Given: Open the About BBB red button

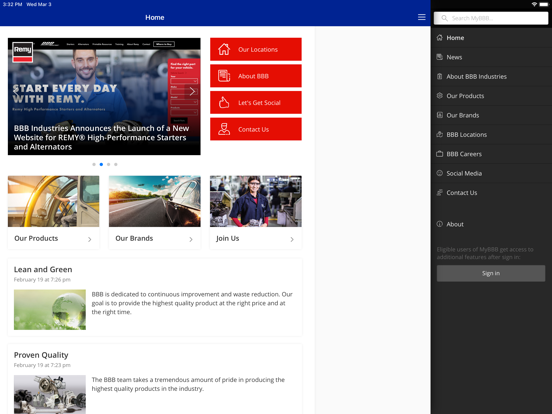Looking at the screenshot, I should coord(256,76).
